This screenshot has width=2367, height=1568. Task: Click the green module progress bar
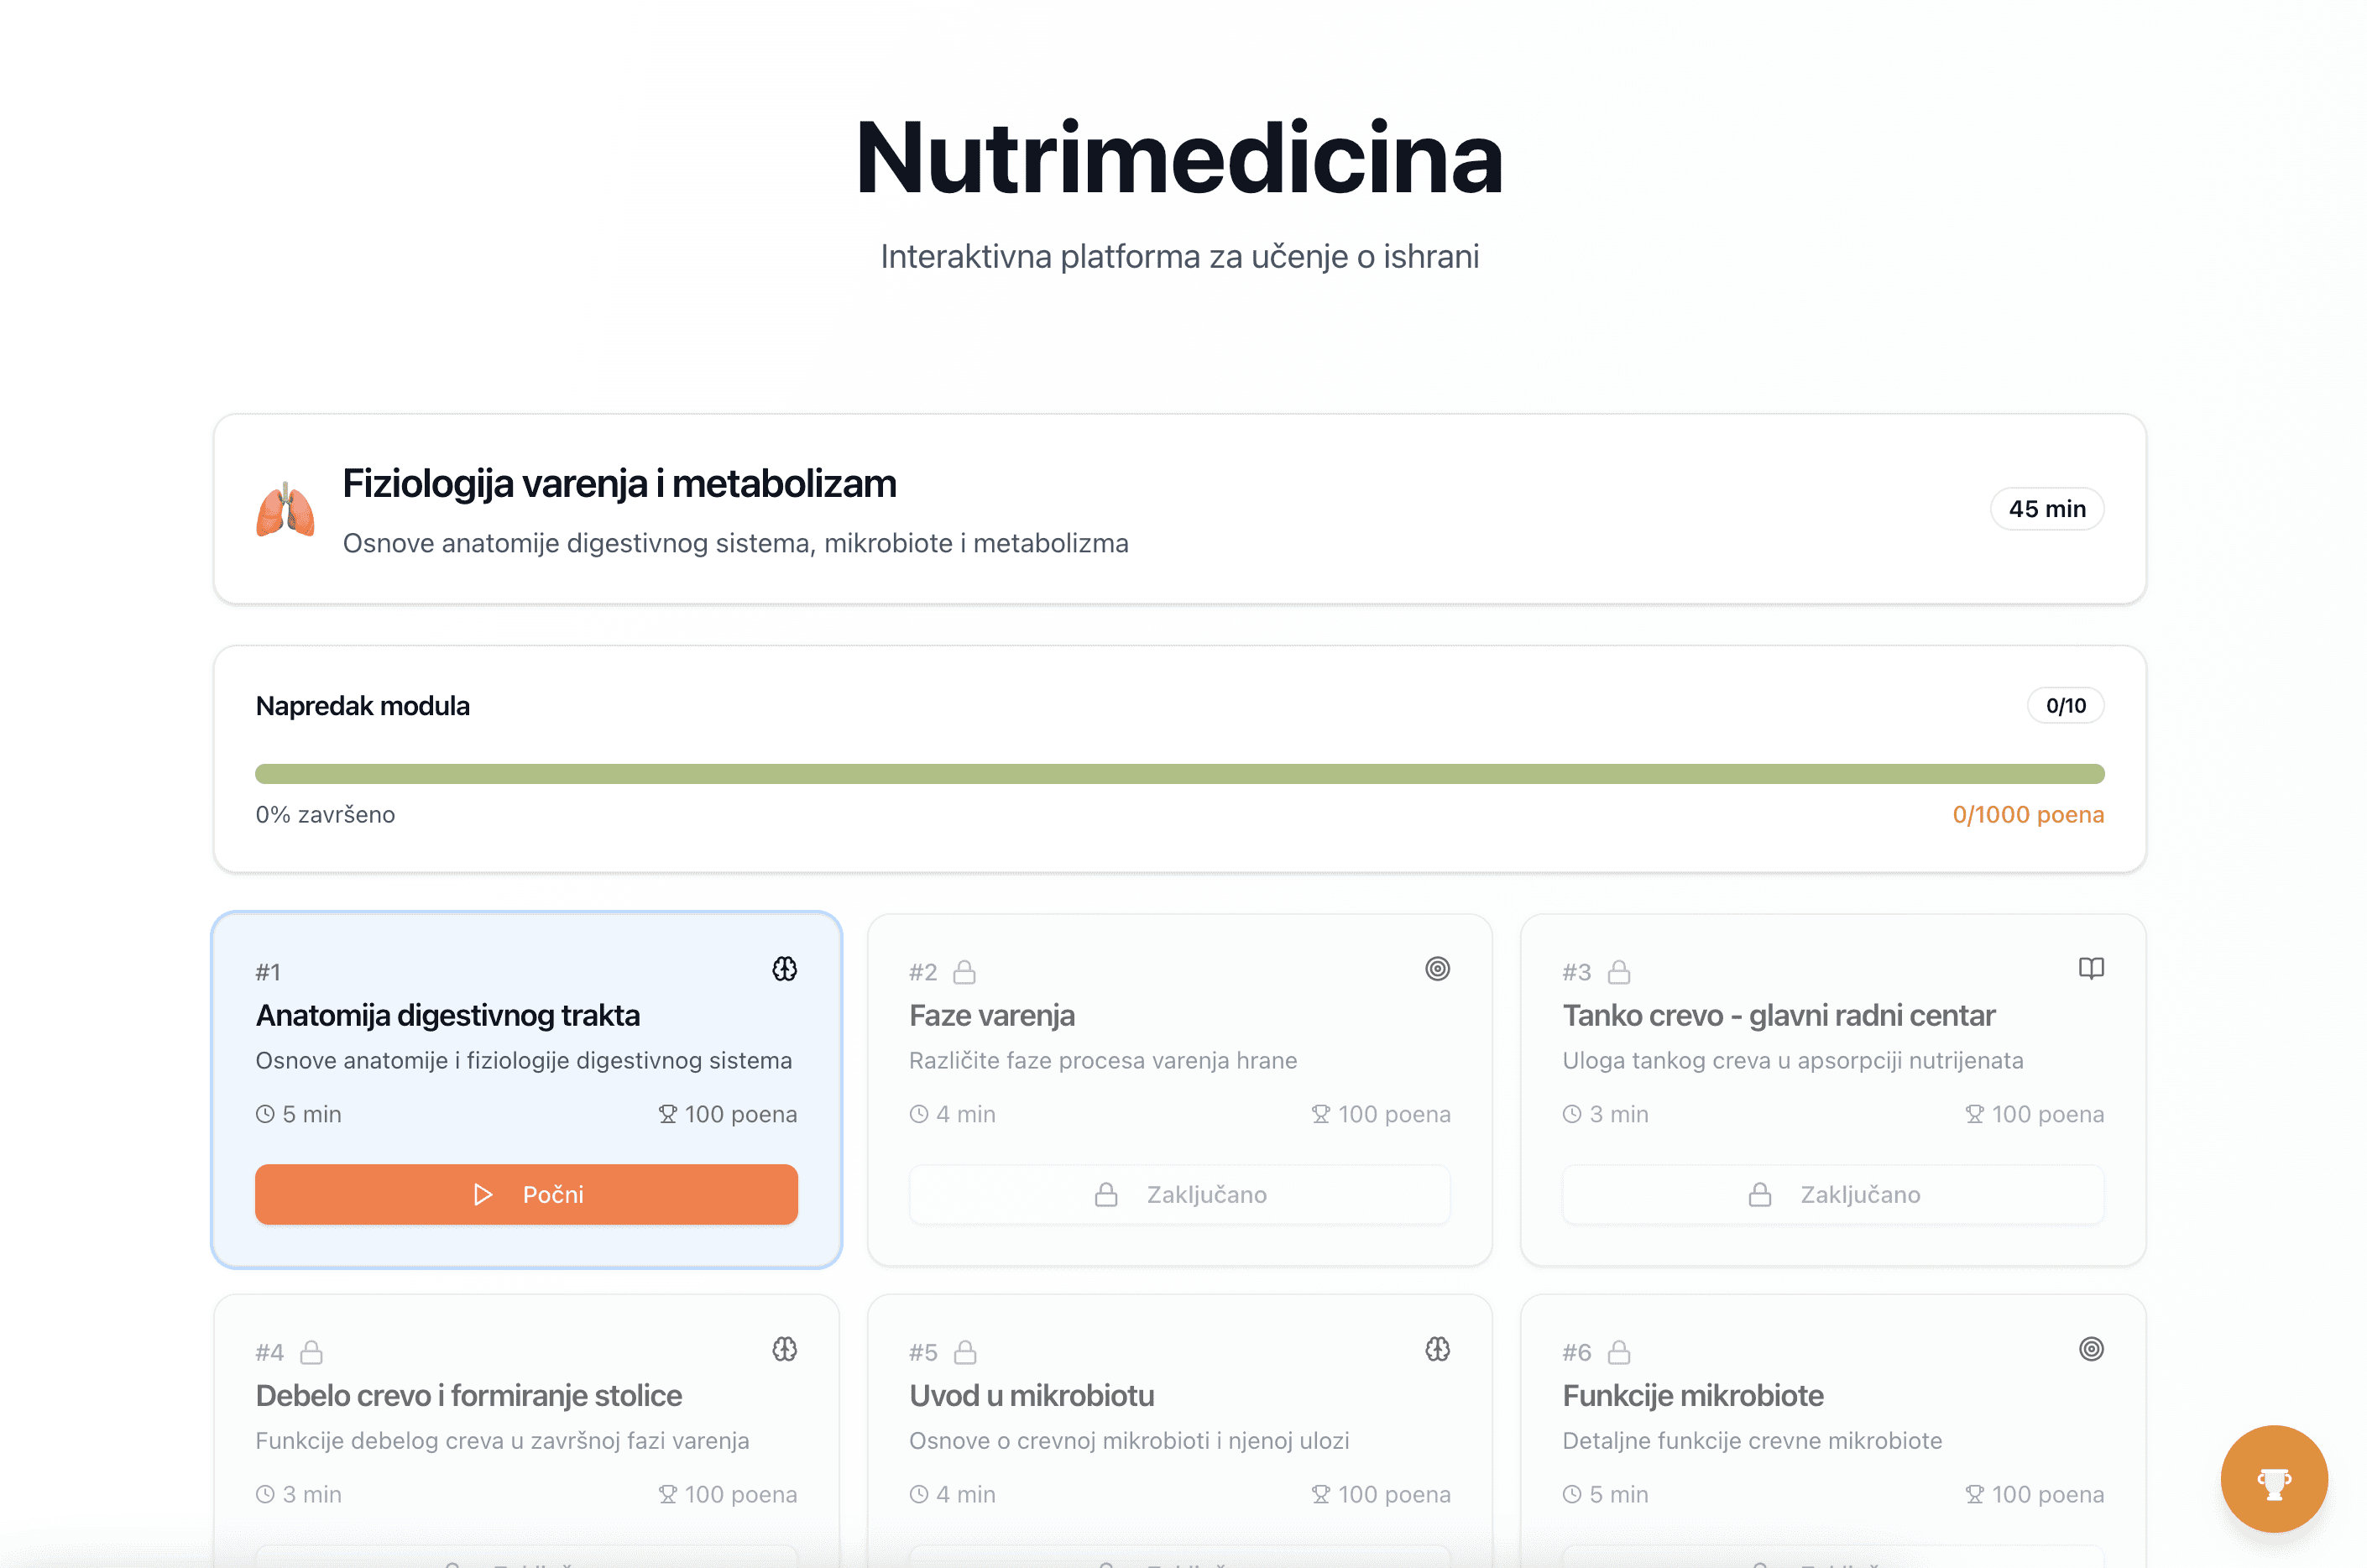(x=1180, y=773)
